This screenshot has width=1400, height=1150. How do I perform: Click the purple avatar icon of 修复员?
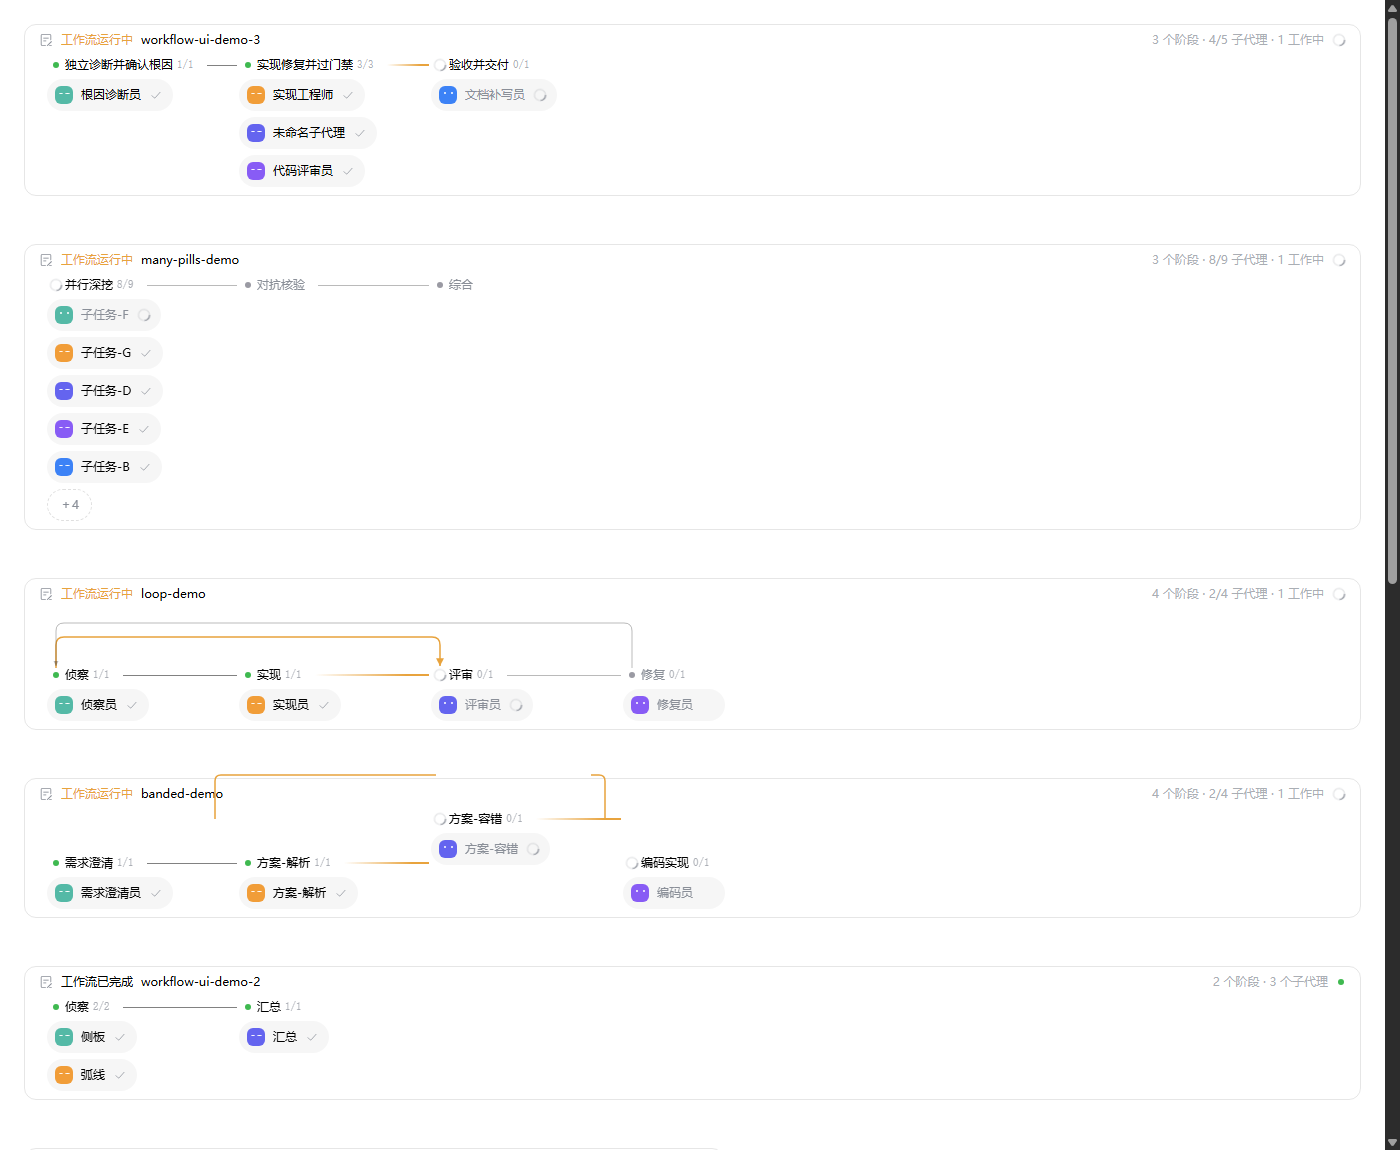point(640,705)
